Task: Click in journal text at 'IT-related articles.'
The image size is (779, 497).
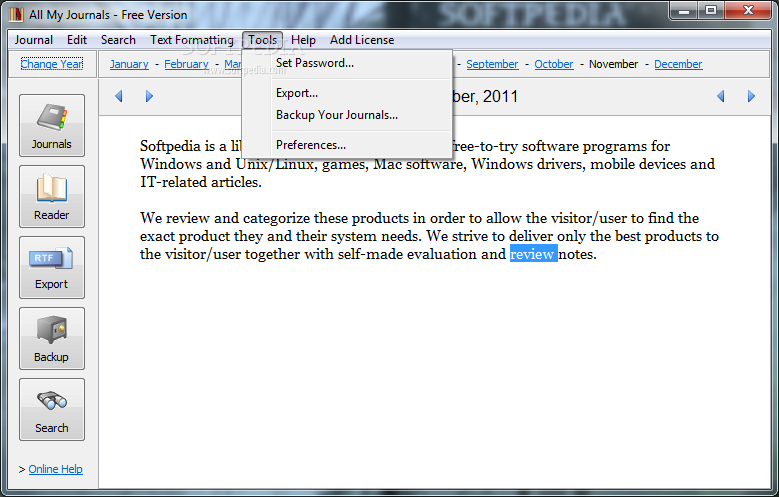Action: coord(201,182)
